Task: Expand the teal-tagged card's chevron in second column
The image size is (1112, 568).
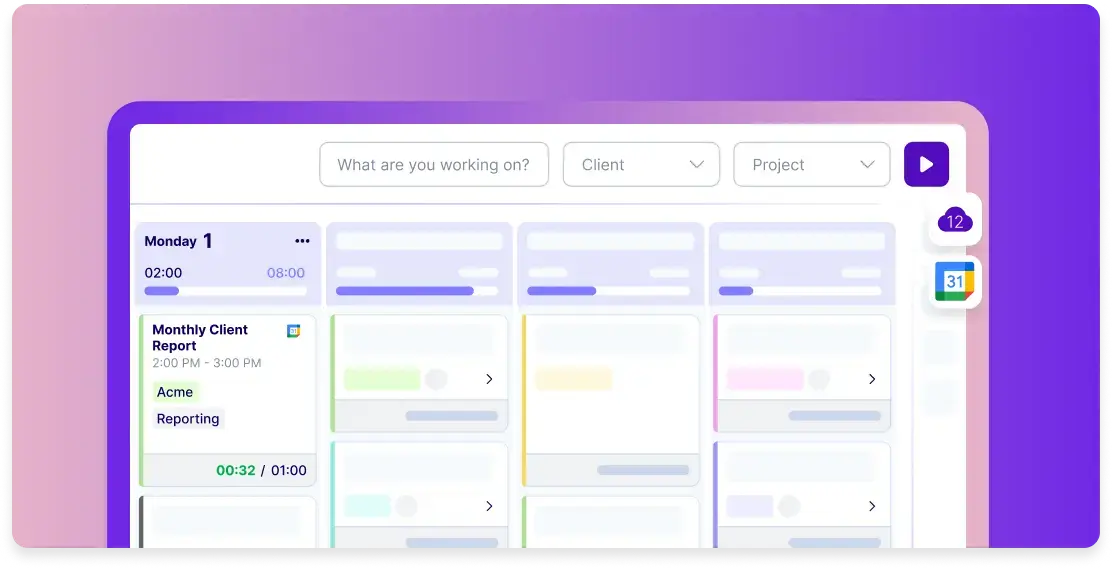Action: coord(489,506)
